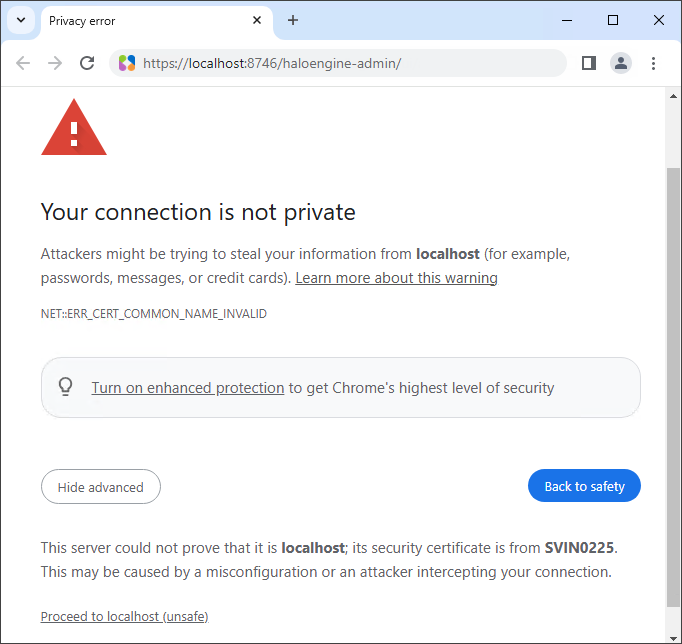Viewport: 682px width, 644px height.
Task: Click the site information icon in address bar
Action: (127, 63)
